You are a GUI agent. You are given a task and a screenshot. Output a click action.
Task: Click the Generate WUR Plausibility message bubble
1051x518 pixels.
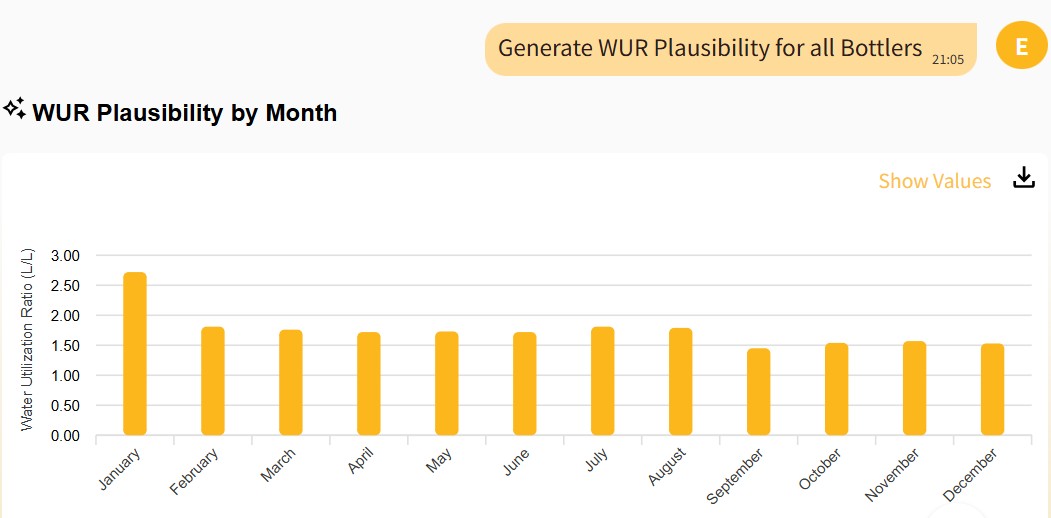coord(709,49)
